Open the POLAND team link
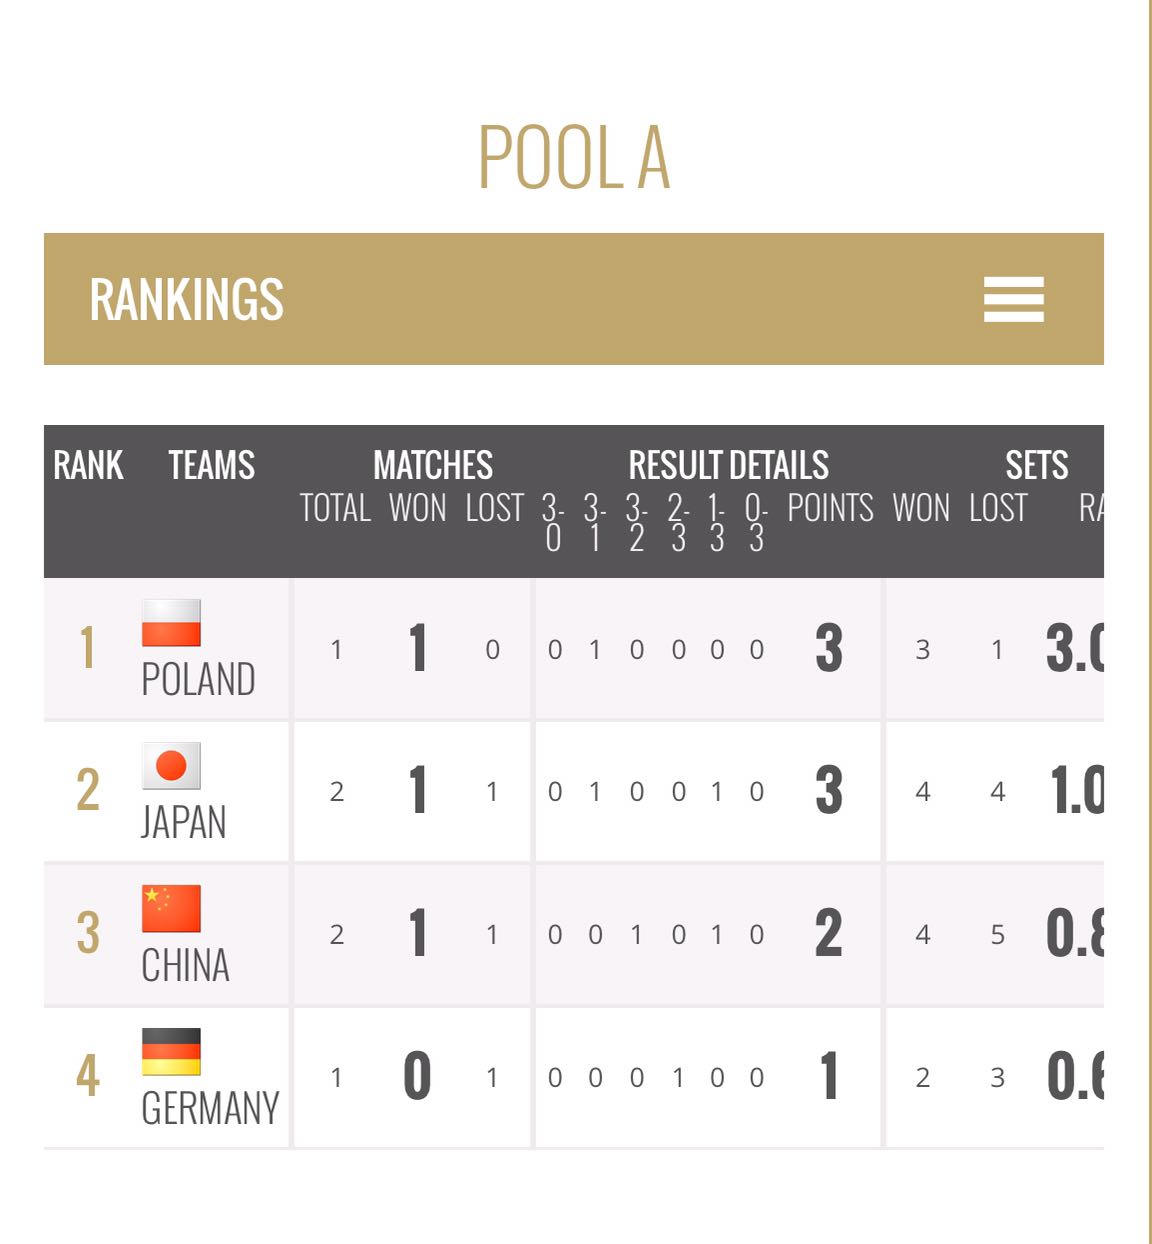 [198, 680]
